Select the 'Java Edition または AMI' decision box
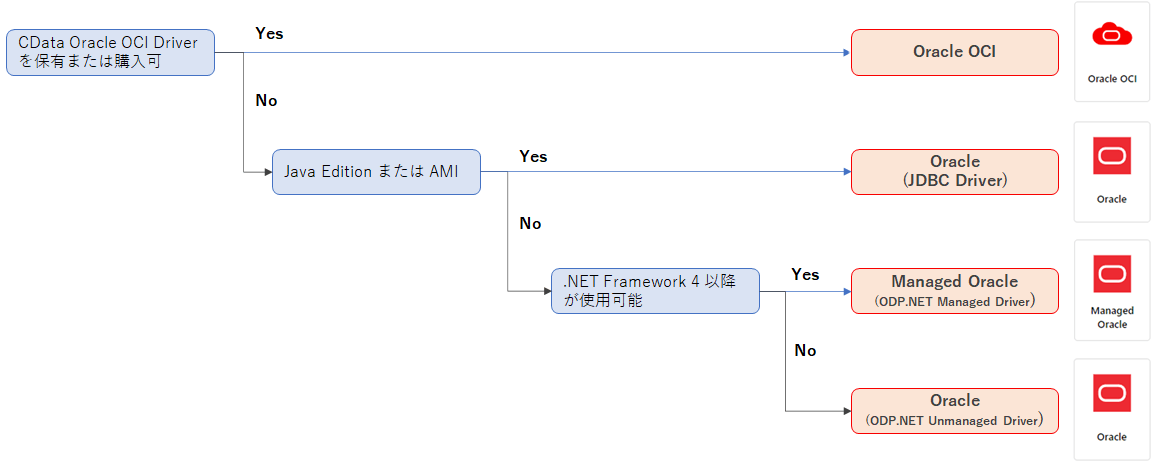The image size is (1152, 462). pyautogui.click(x=376, y=172)
